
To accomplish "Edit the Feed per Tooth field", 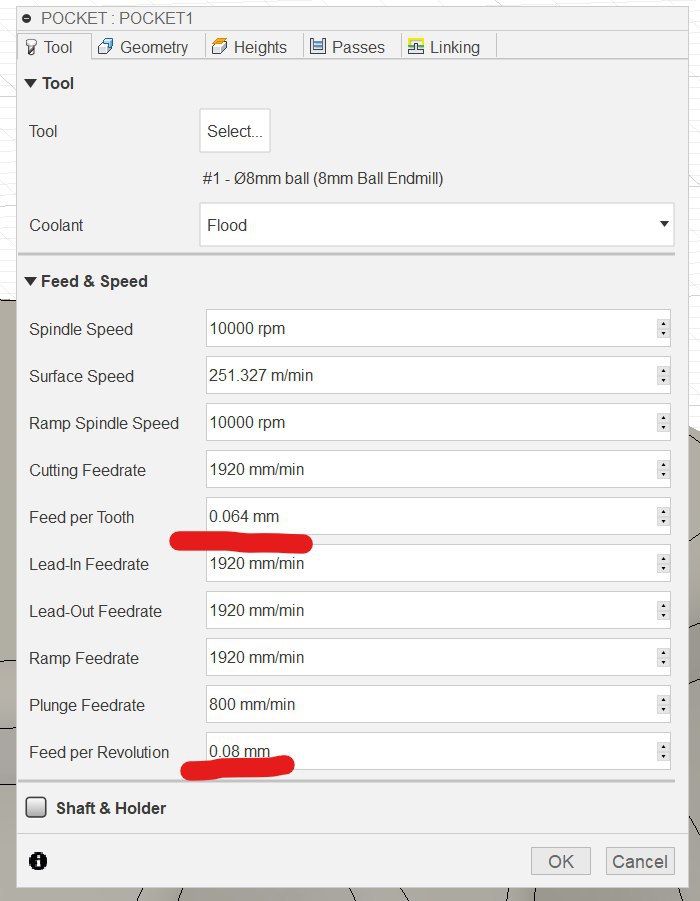I will coord(428,517).
